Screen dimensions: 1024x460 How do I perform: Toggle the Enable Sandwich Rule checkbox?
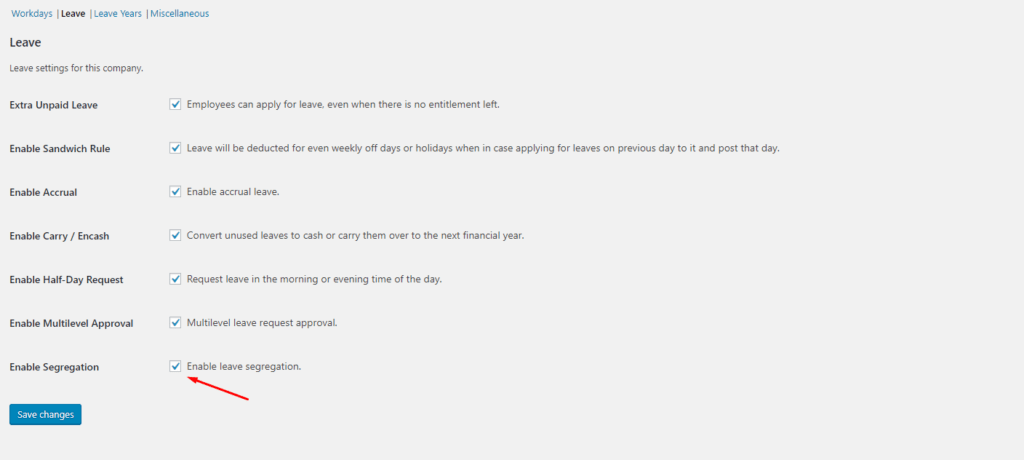coord(175,148)
